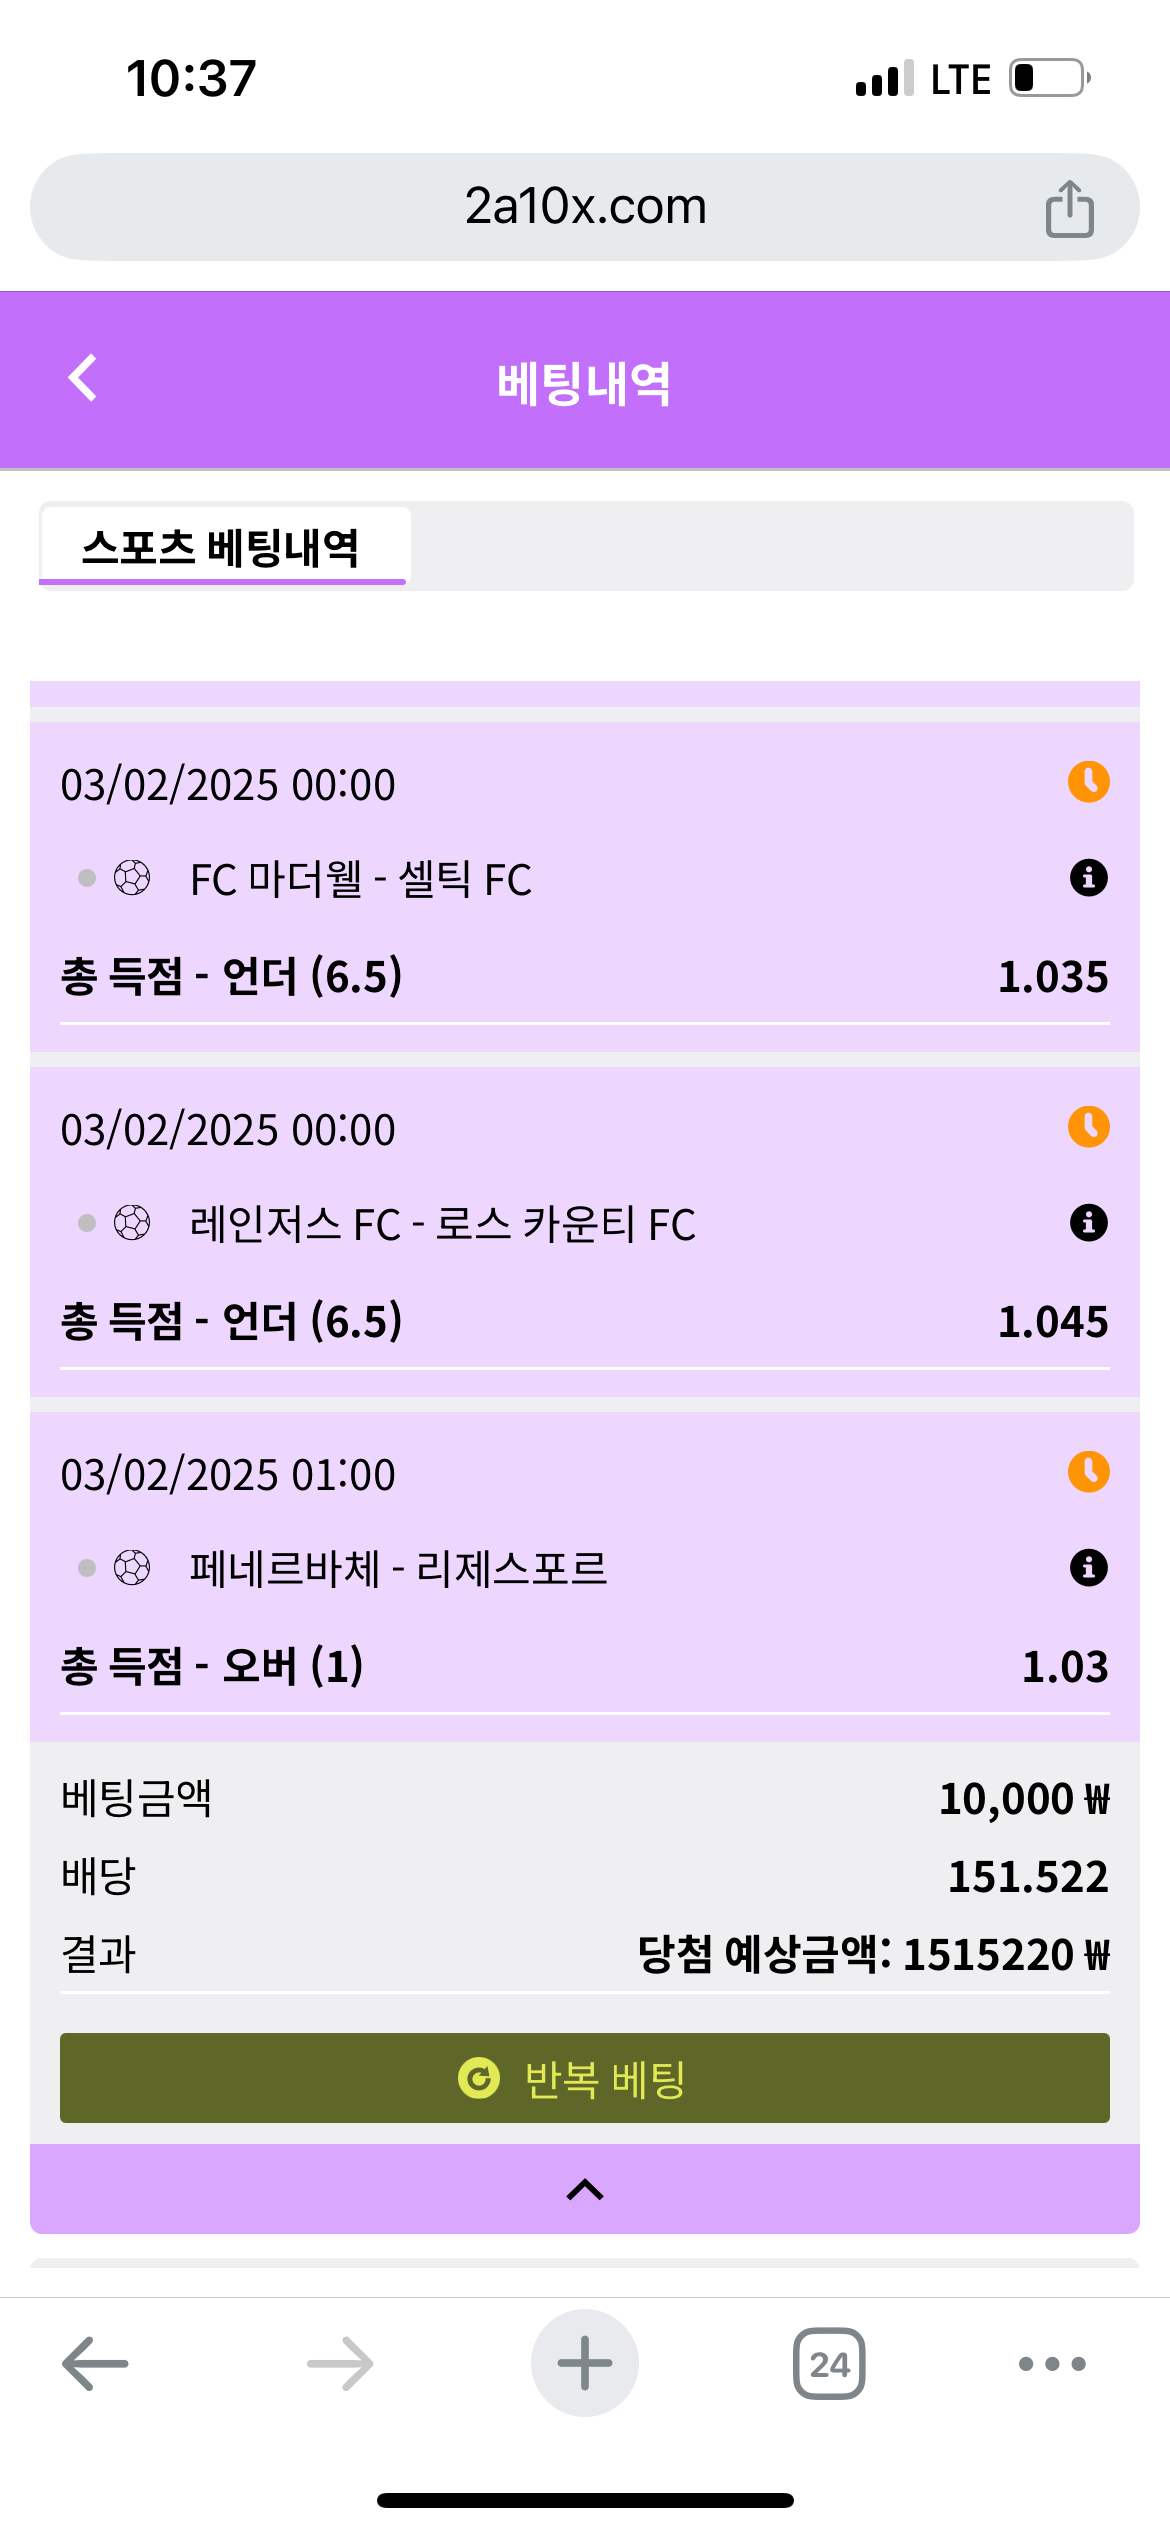The width and height of the screenshot is (1170, 2532).
Task: Tap soccer ball icon beside FC 마더웰
Action: pos(132,878)
